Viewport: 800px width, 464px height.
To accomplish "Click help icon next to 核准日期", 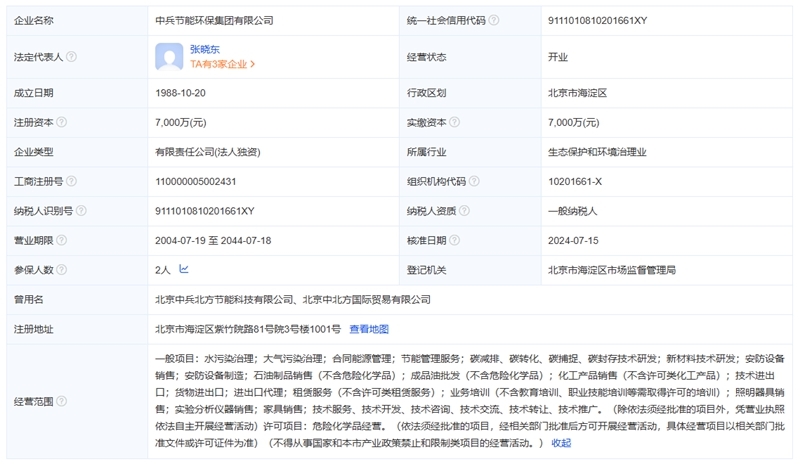I will click(x=454, y=241).
